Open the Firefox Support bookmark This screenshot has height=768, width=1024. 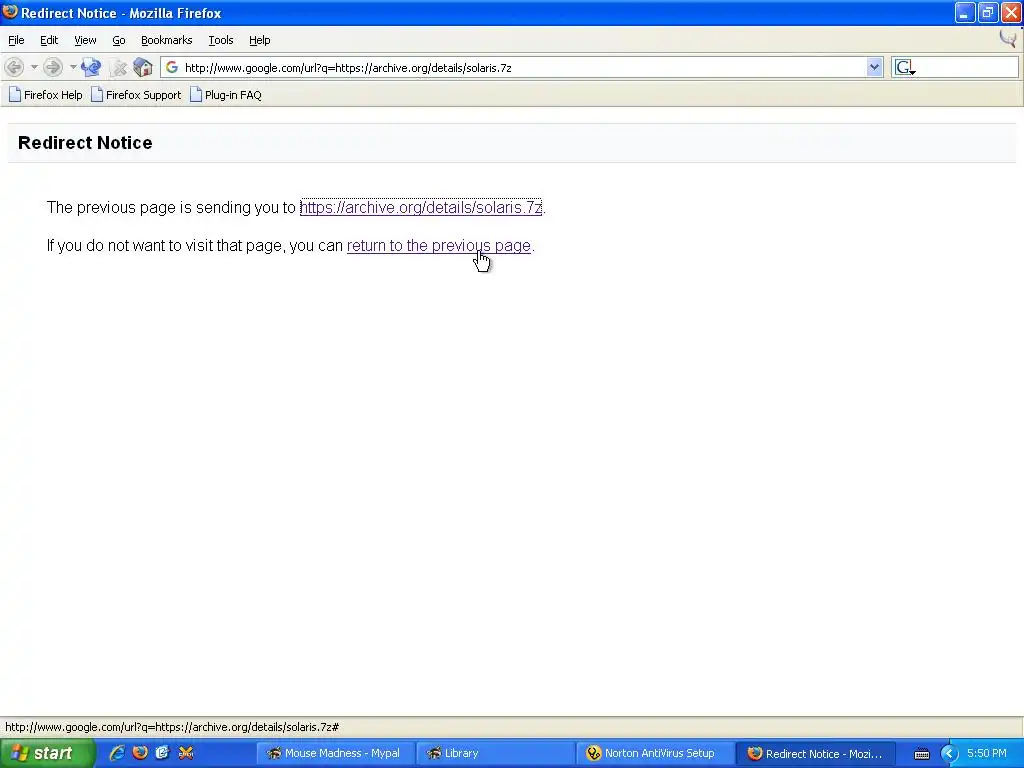136,95
